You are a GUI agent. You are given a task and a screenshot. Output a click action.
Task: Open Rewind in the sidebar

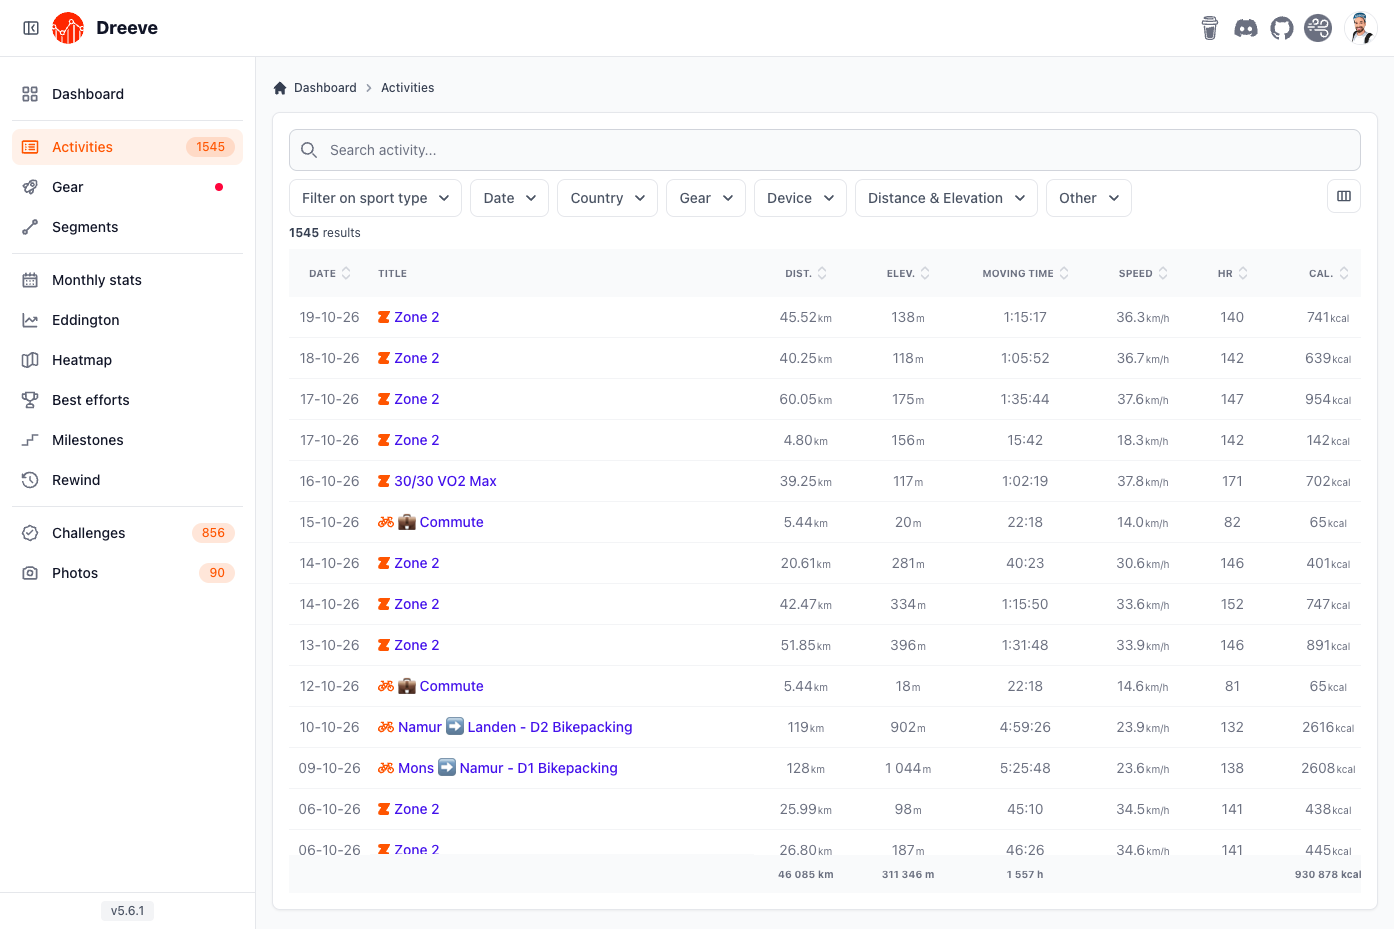[x=127, y=480]
